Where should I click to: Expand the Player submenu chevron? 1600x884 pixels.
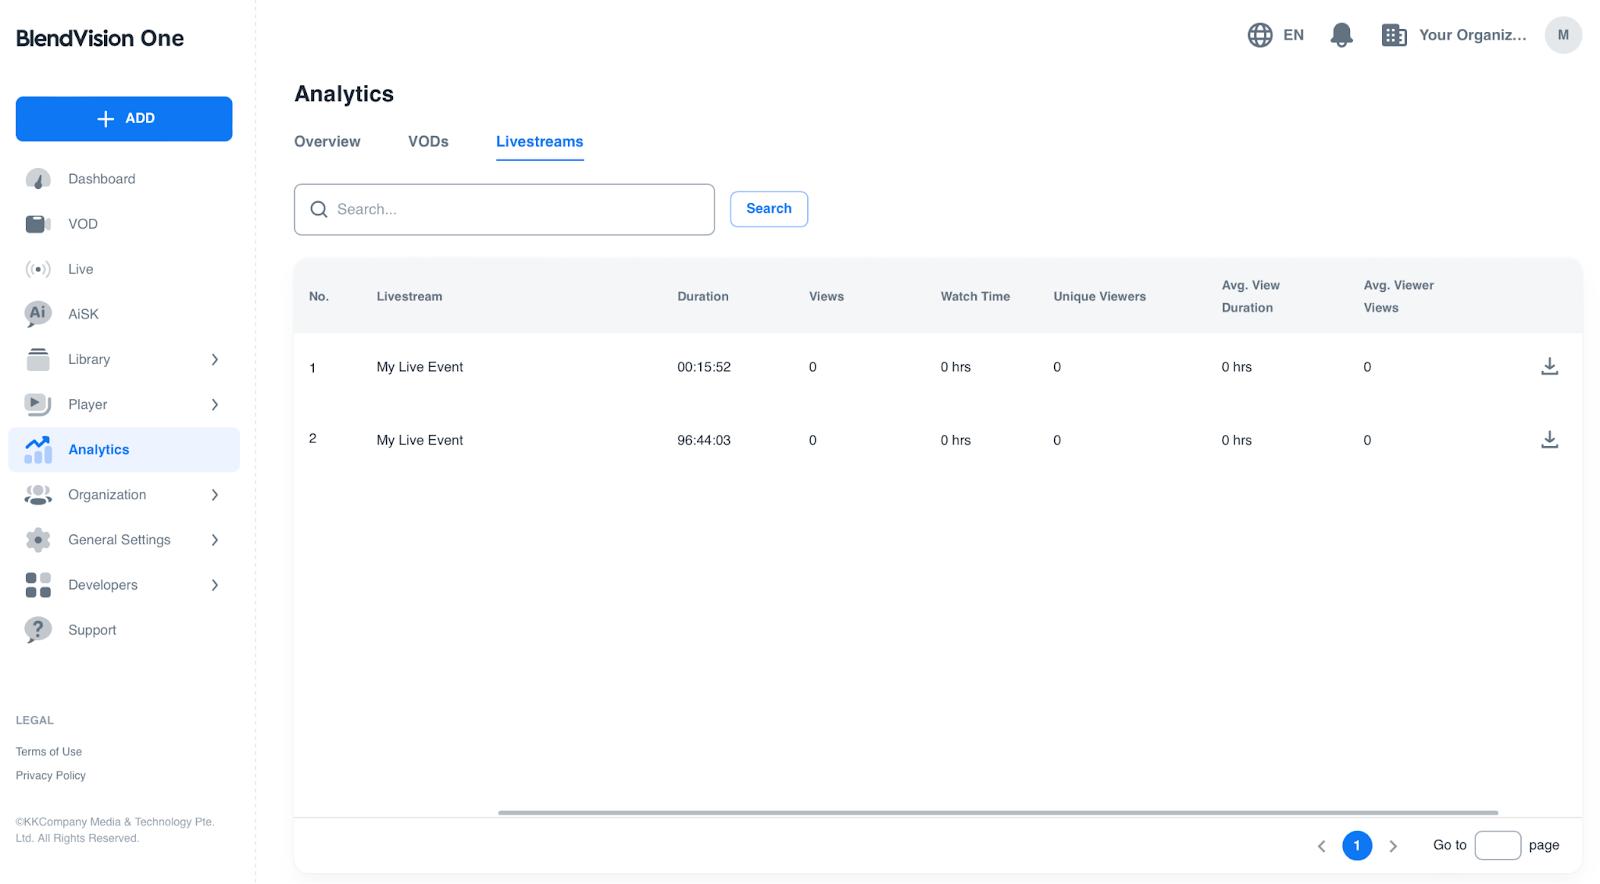point(214,405)
